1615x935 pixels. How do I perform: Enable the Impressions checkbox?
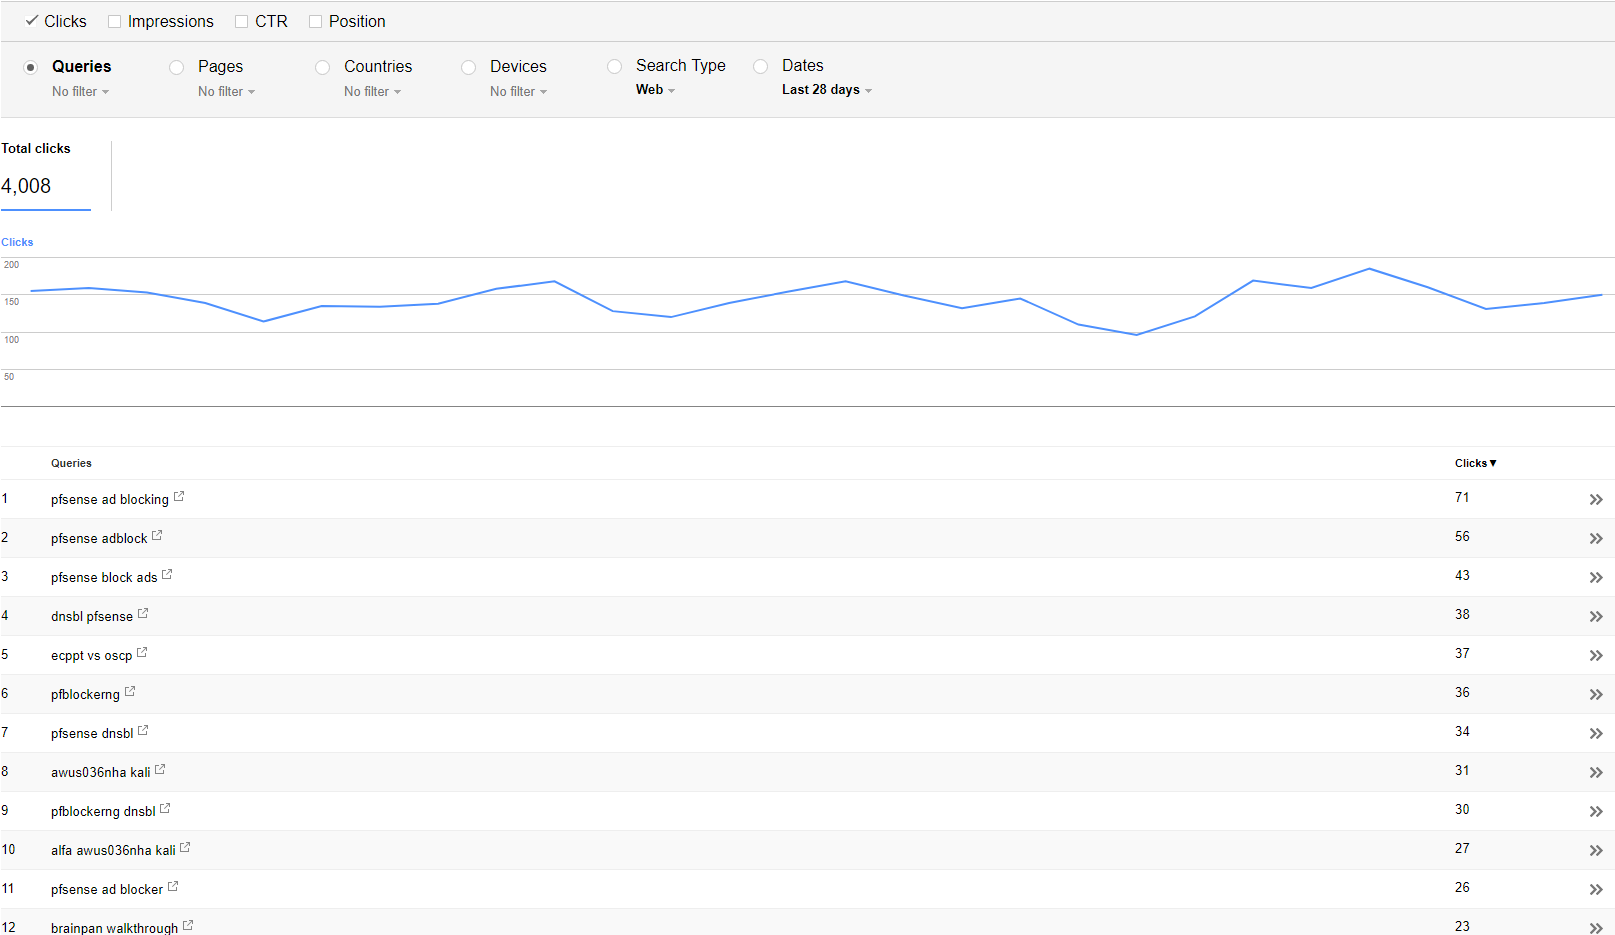(115, 22)
